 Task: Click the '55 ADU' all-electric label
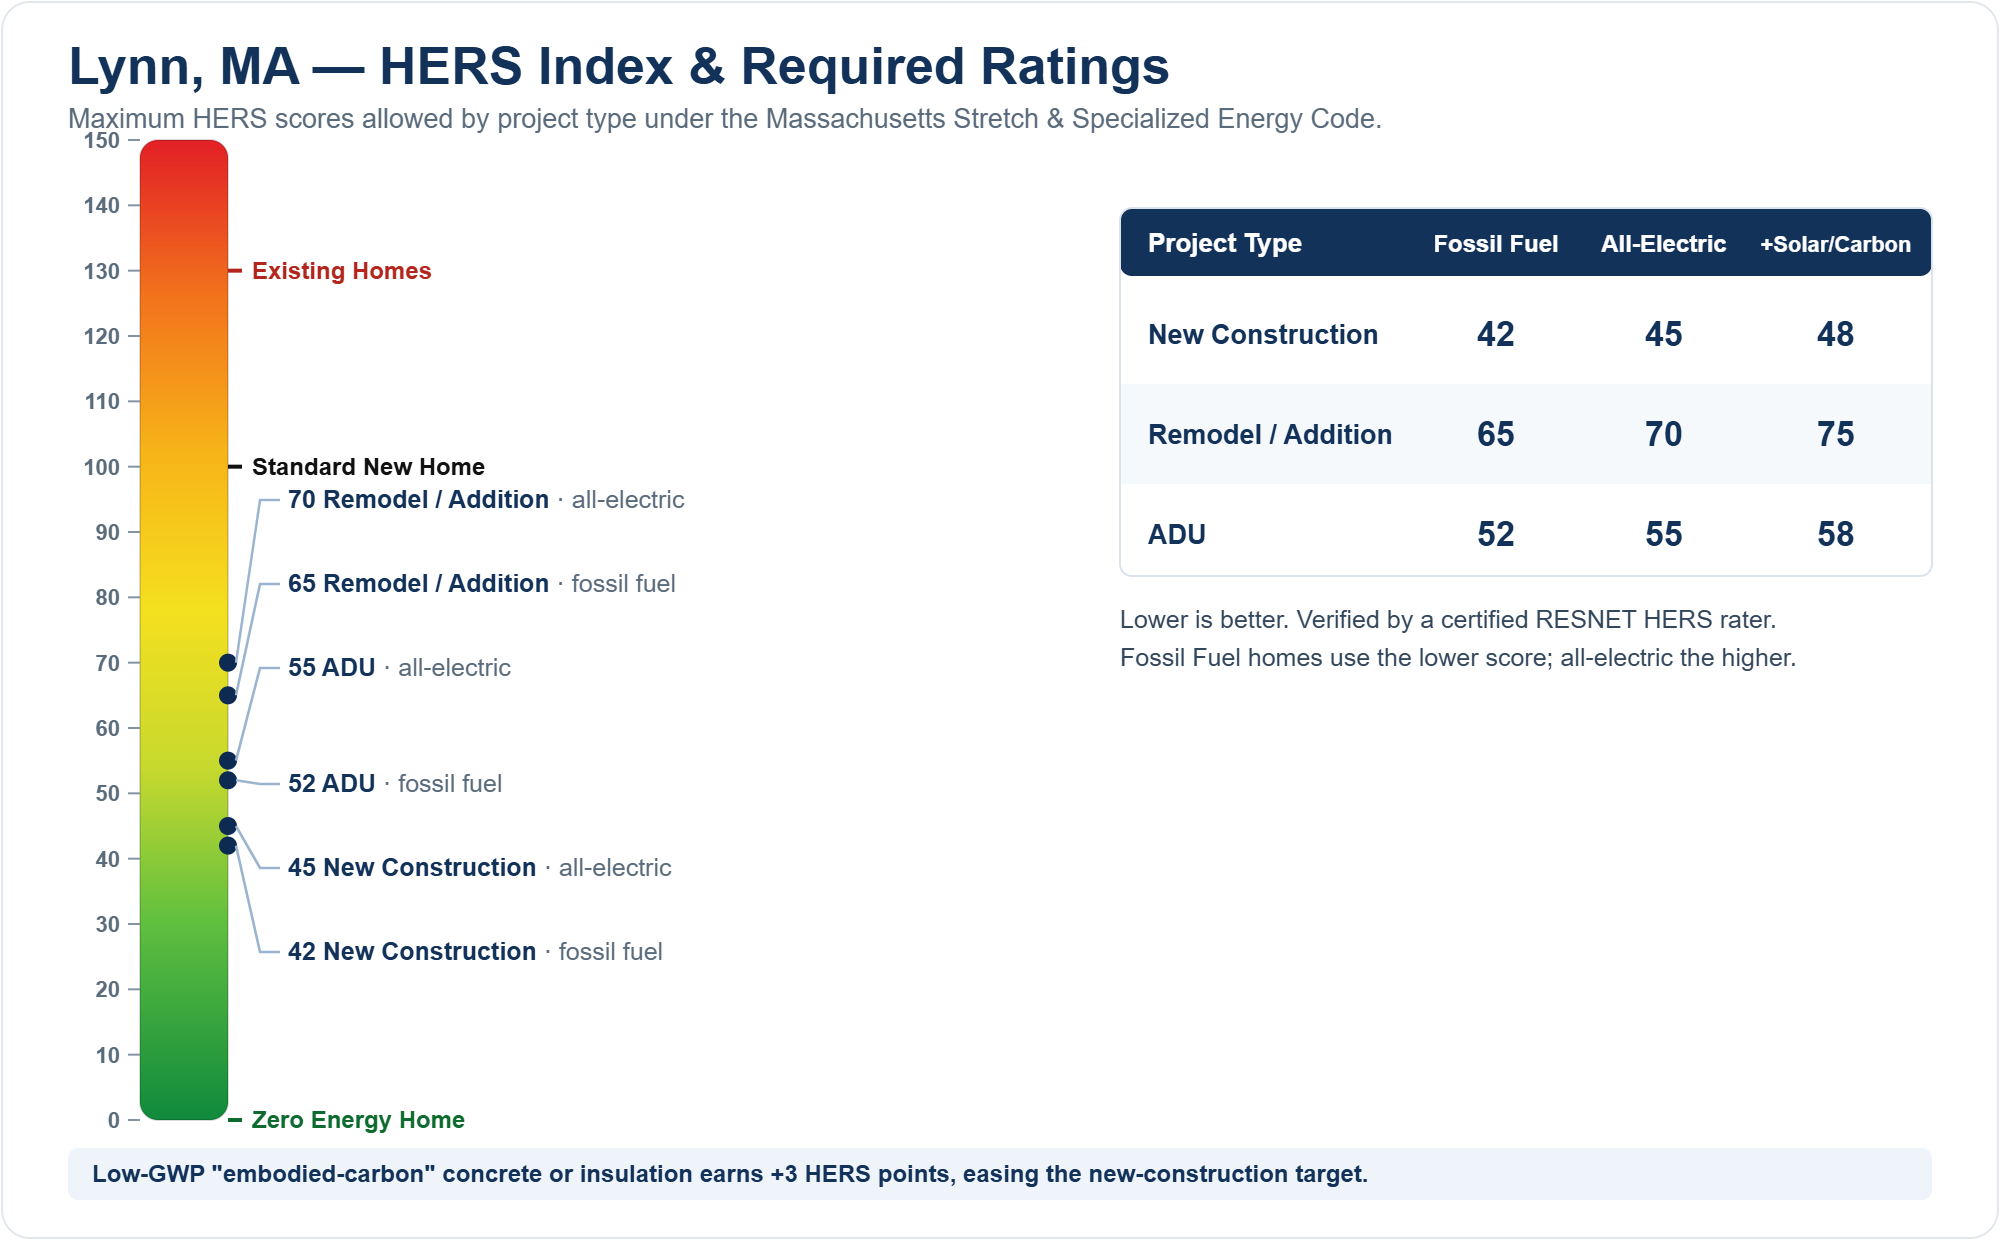coord(399,668)
